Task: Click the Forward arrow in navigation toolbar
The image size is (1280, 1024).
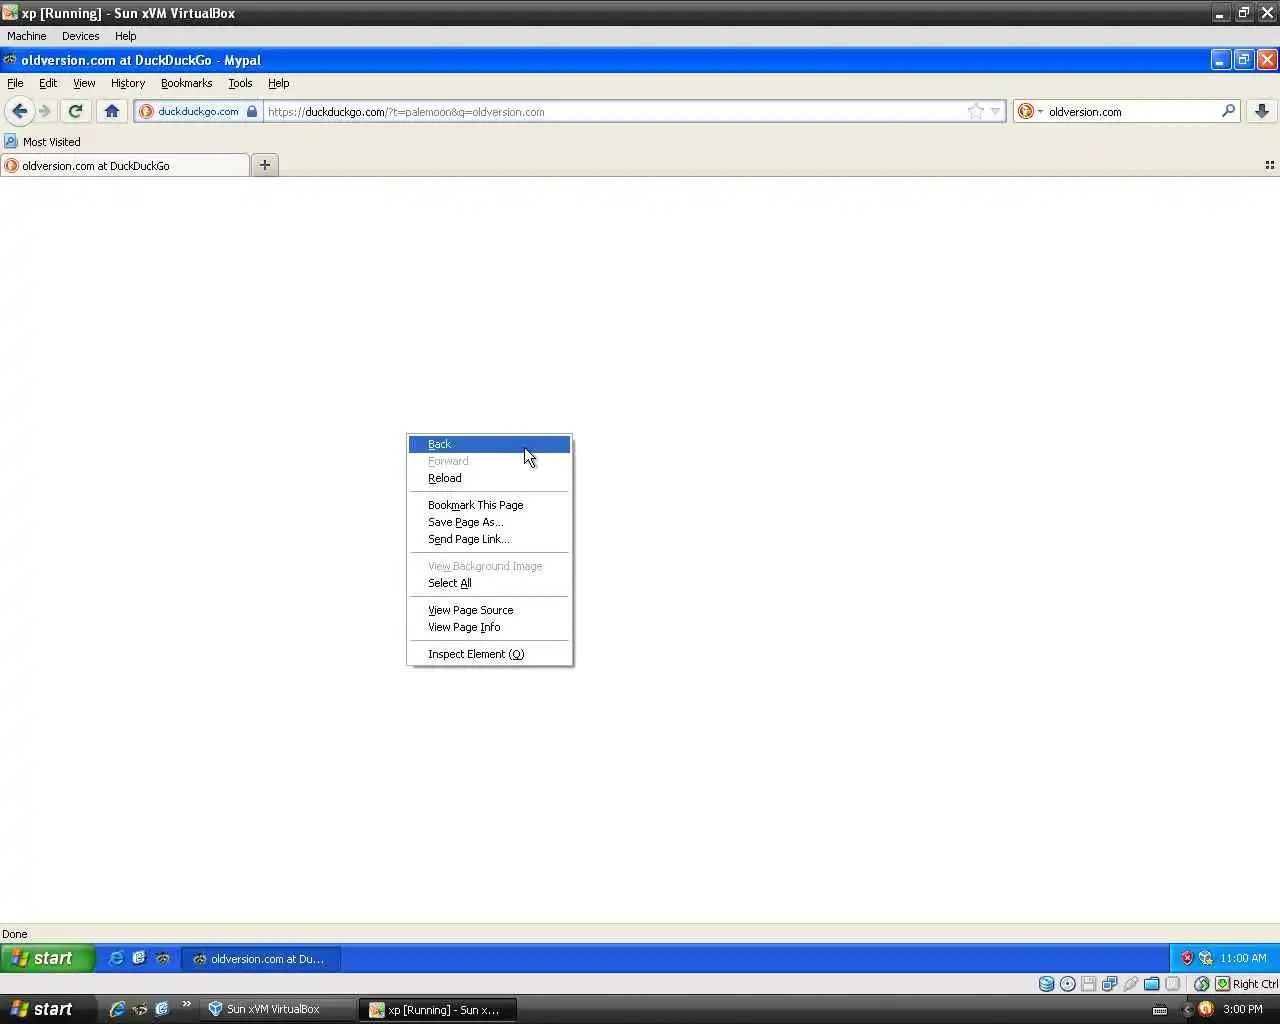Action: coord(45,111)
